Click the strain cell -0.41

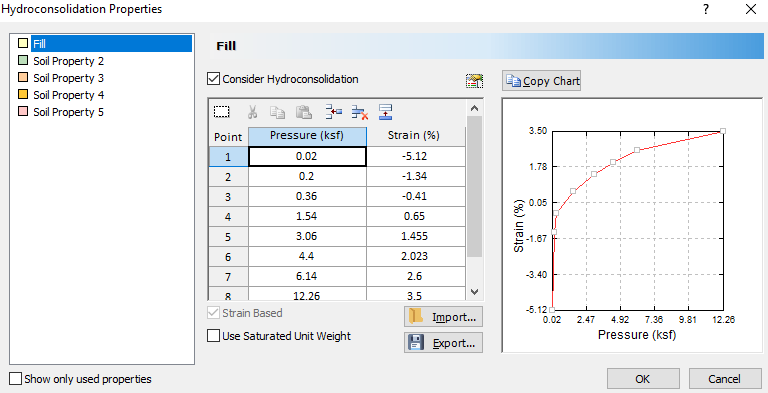[415, 196]
